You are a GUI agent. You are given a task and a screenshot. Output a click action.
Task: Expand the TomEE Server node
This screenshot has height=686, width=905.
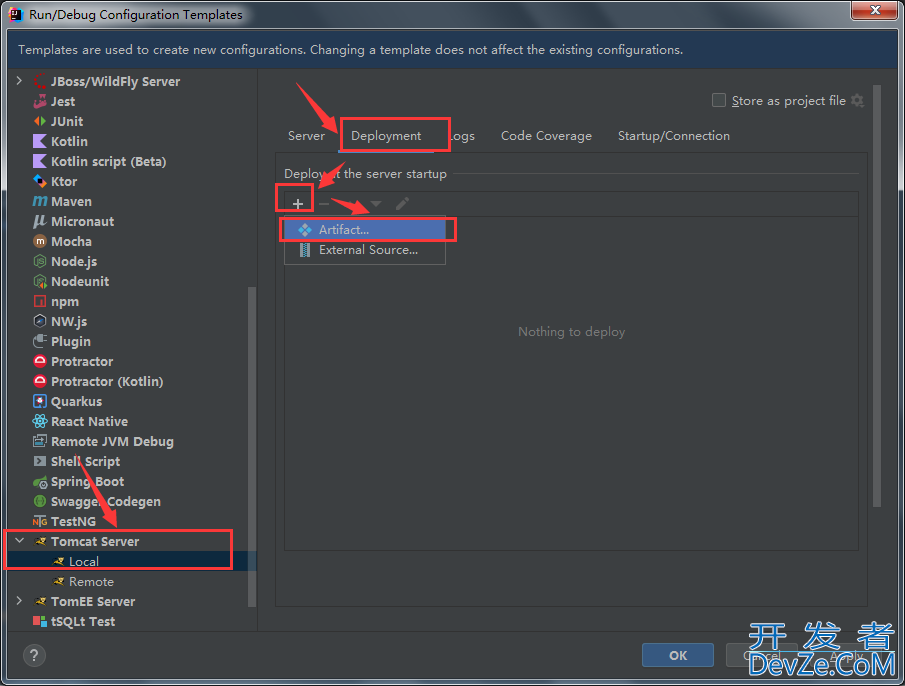pos(19,601)
